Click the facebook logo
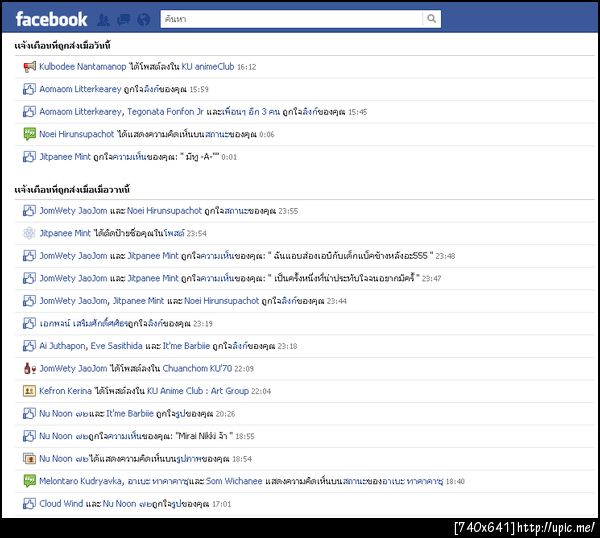 pyautogui.click(x=51, y=19)
